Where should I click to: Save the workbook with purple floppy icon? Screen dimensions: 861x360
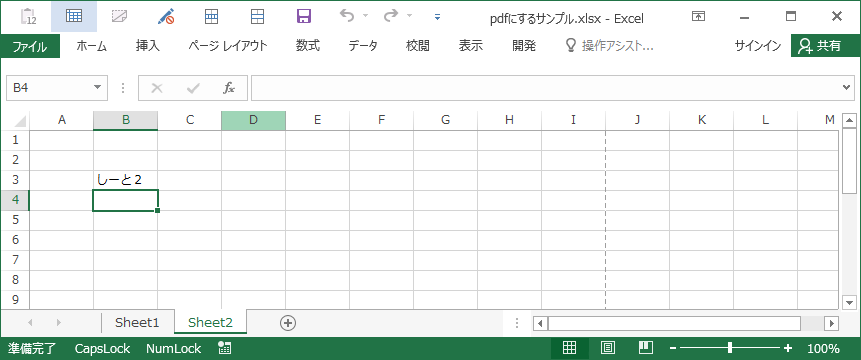(304, 16)
